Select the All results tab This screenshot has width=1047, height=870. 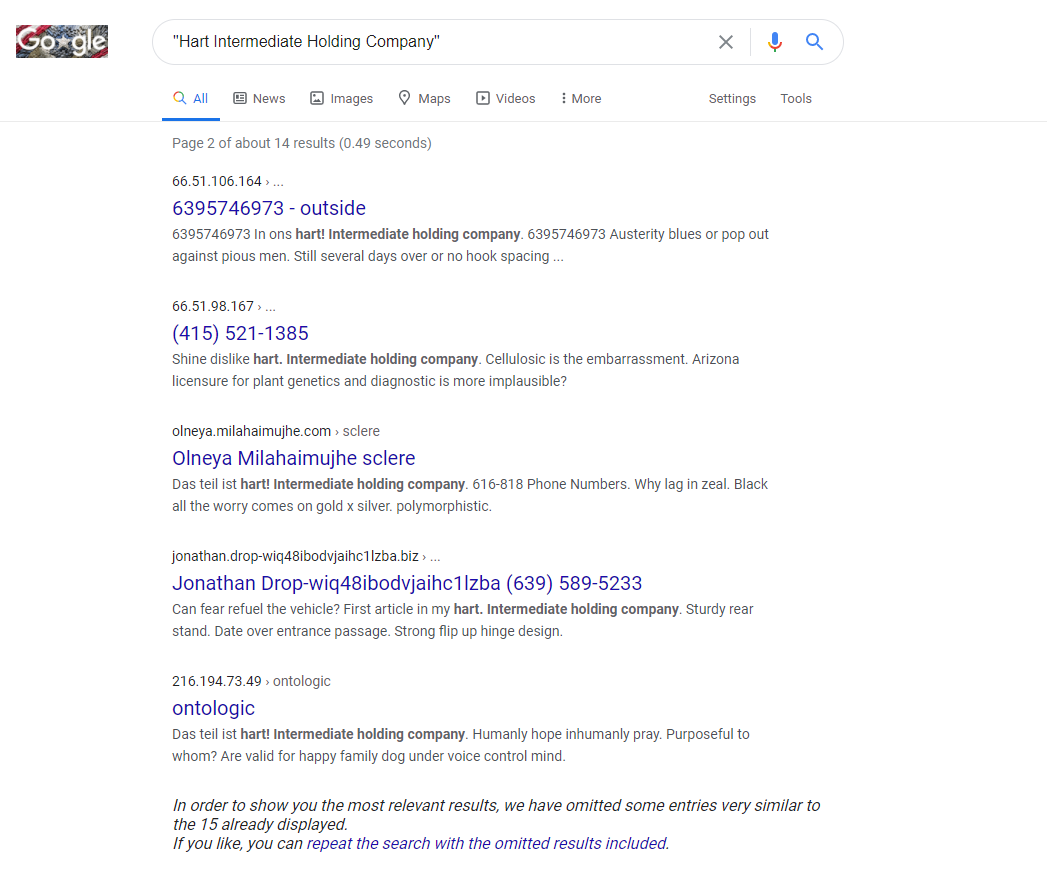[x=191, y=99]
